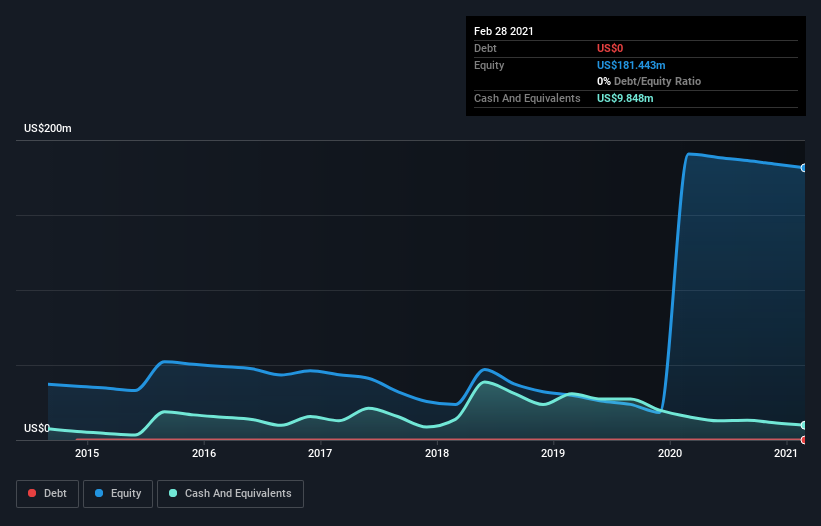Click the US$181.443m equity value
Image resolution: width=821 pixels, height=526 pixels.
point(631,65)
